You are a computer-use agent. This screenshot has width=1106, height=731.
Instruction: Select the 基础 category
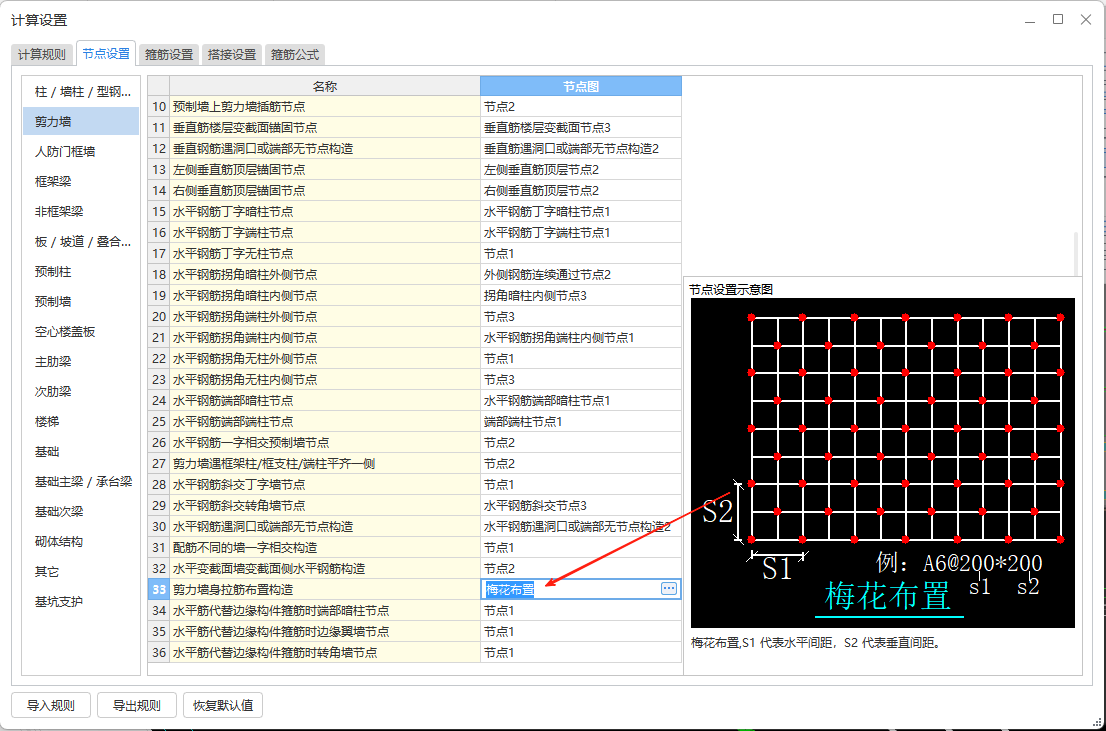(81, 452)
